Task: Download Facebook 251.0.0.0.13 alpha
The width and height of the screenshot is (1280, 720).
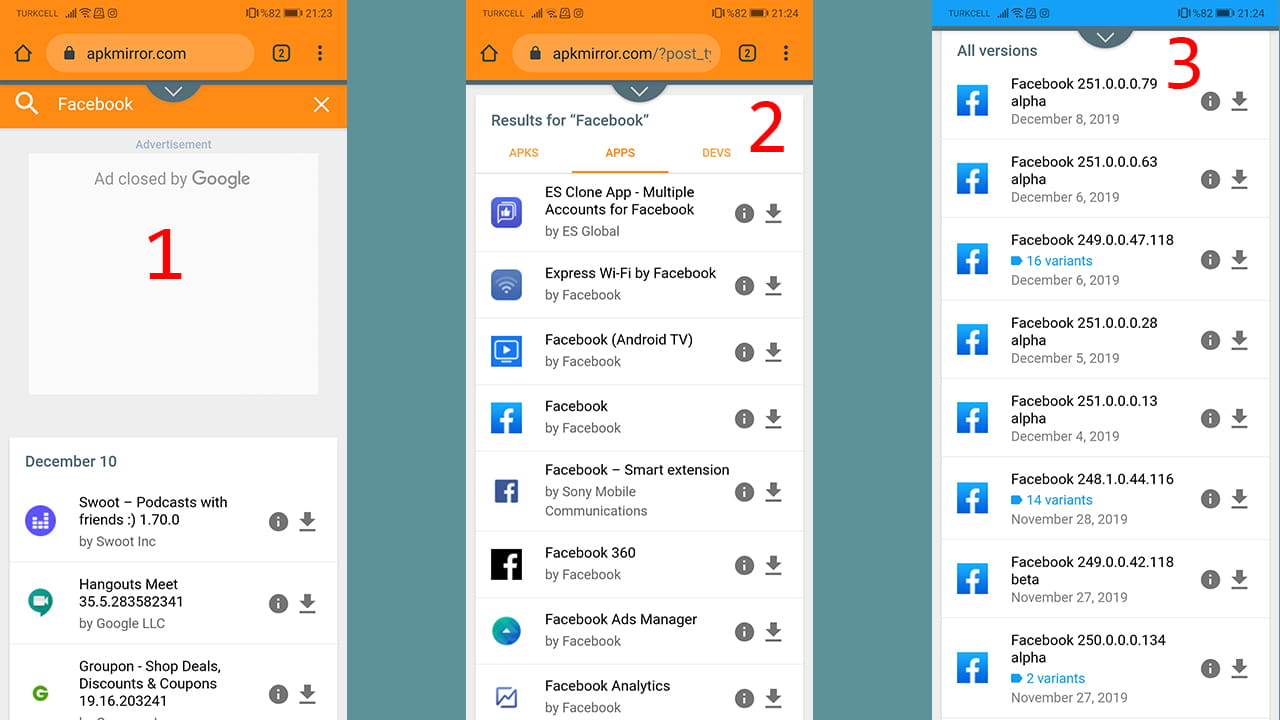Action: point(1239,418)
